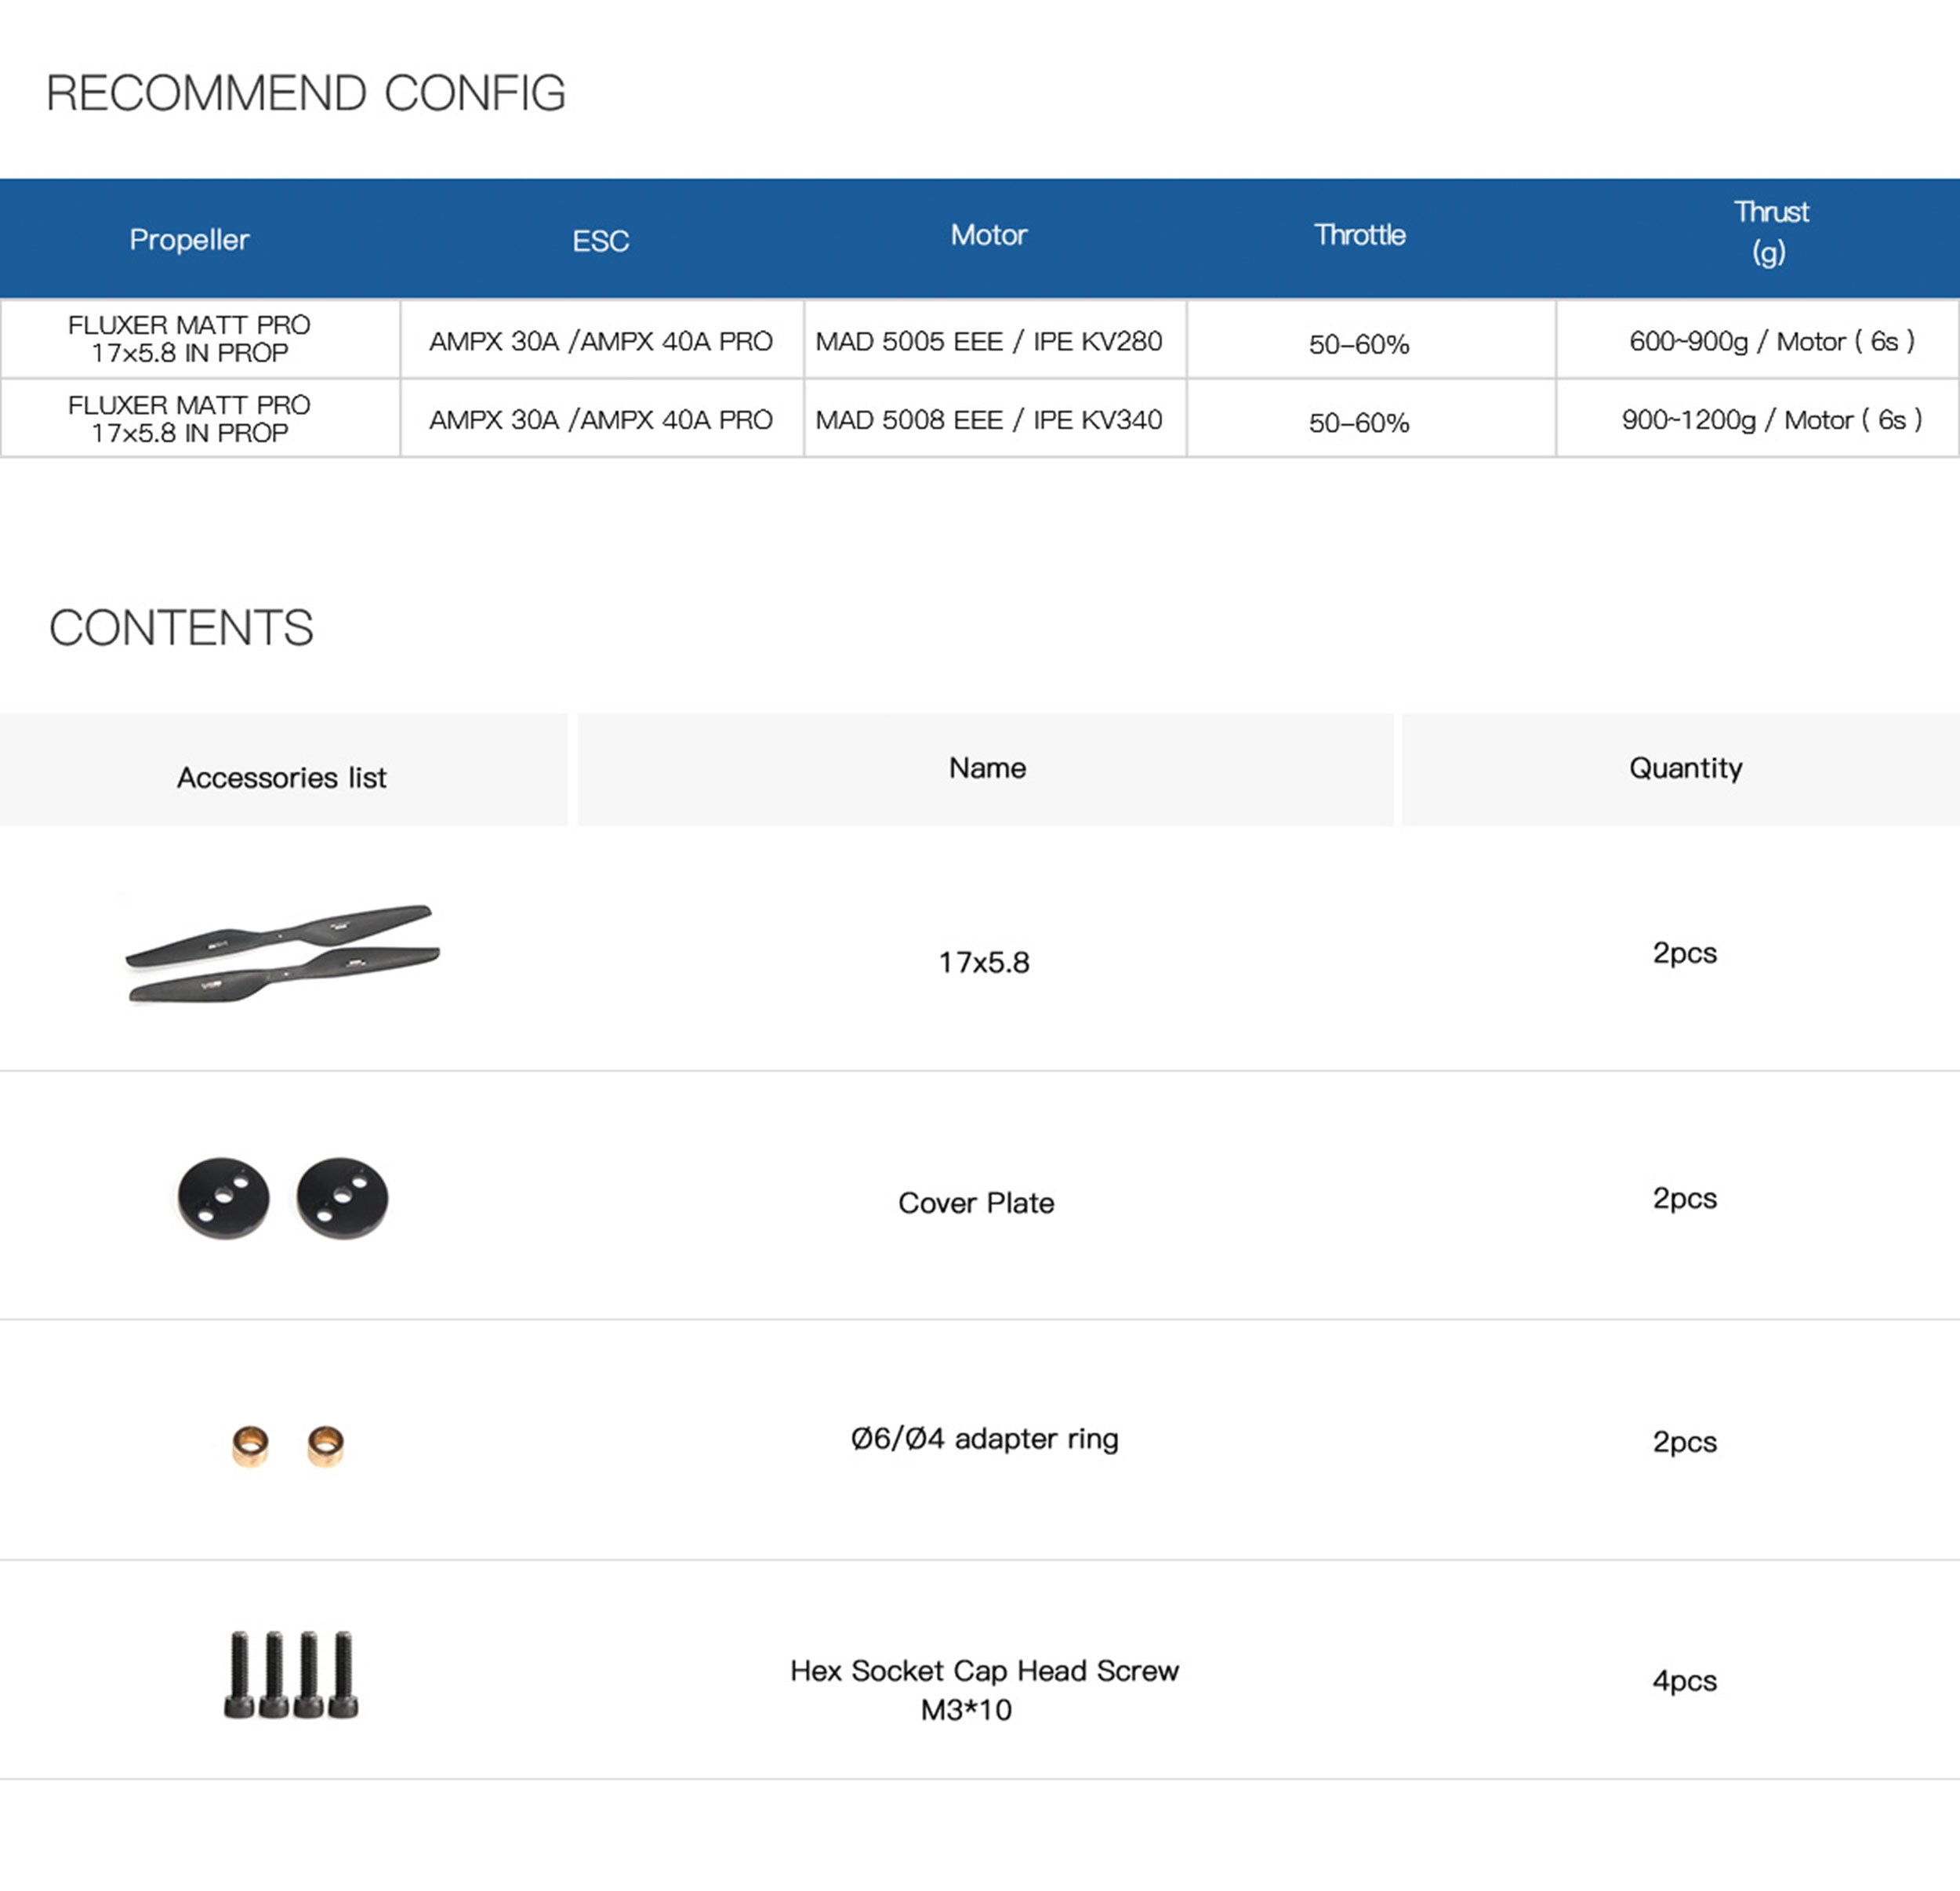Click the 900~1200g / Motor thrust cell
The width and height of the screenshot is (1960, 1891).
1771,420
